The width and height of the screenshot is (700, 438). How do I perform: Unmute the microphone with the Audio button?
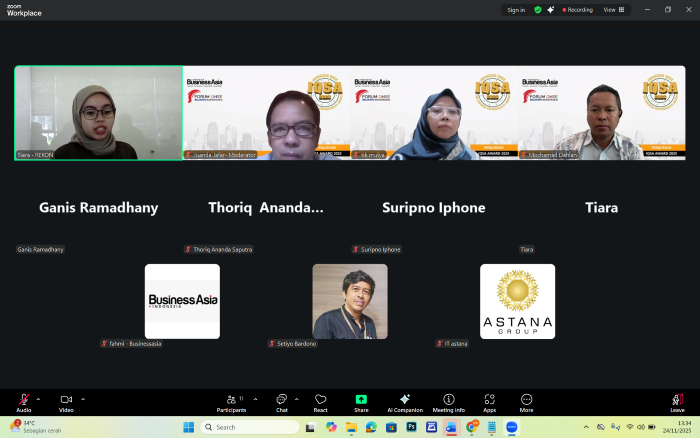[23, 400]
